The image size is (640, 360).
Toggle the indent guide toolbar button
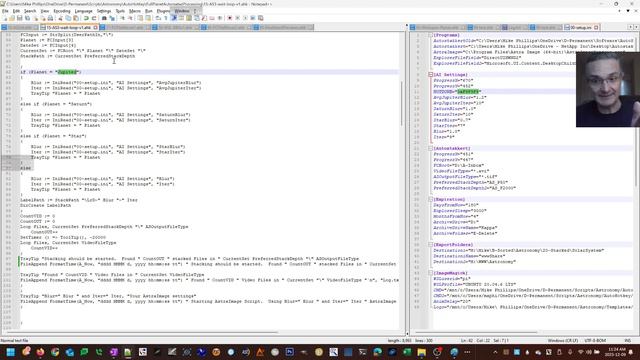click(x=173, y=18)
